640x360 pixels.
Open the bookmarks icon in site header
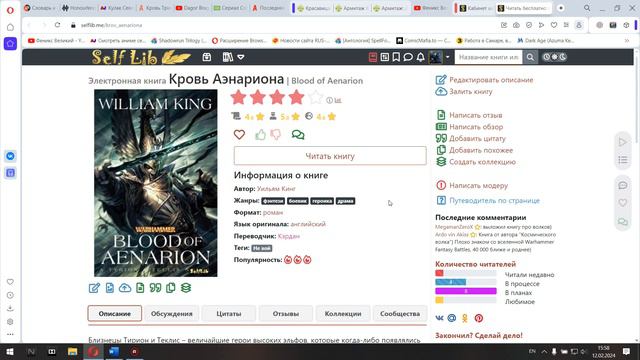(x=396, y=57)
